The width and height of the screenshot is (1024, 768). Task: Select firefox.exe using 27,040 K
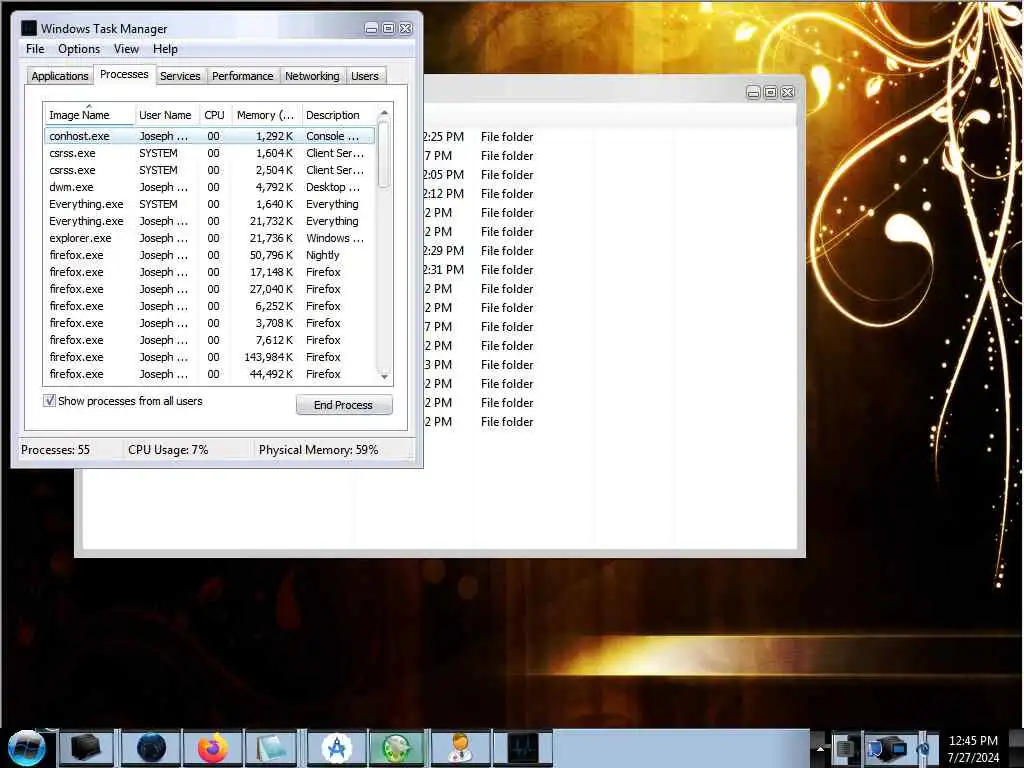click(210, 289)
